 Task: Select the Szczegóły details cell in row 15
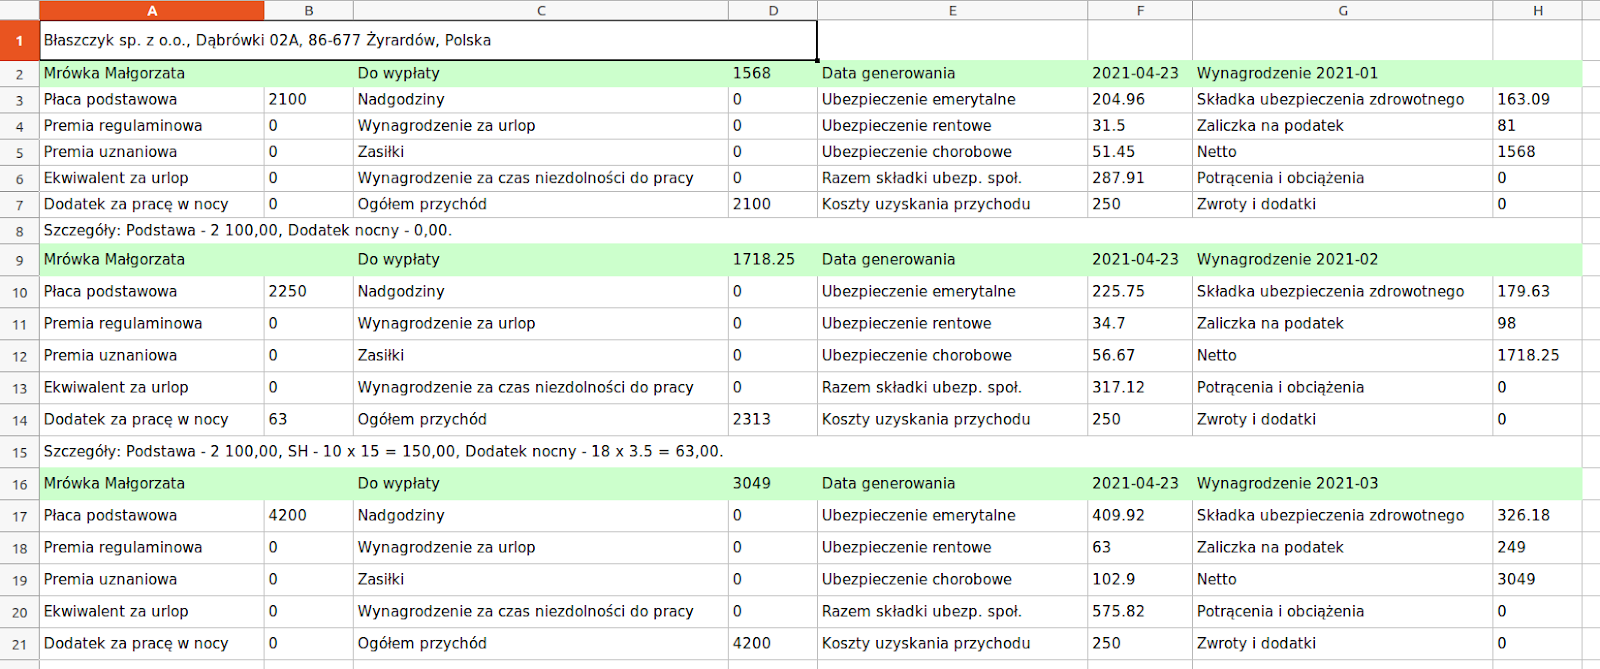coord(383,451)
